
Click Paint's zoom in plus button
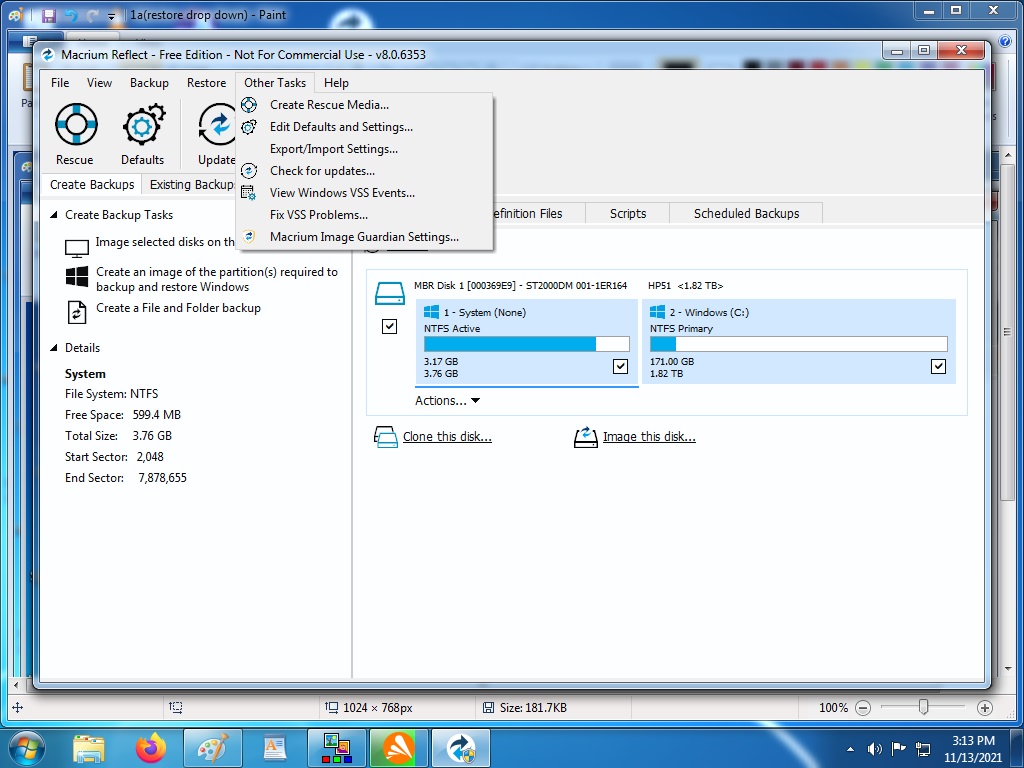(x=985, y=707)
